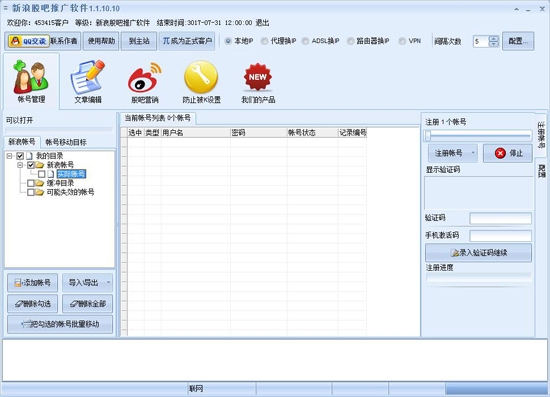Click 成为正式客户 button
550x397 pixels.
pyautogui.click(x=187, y=41)
